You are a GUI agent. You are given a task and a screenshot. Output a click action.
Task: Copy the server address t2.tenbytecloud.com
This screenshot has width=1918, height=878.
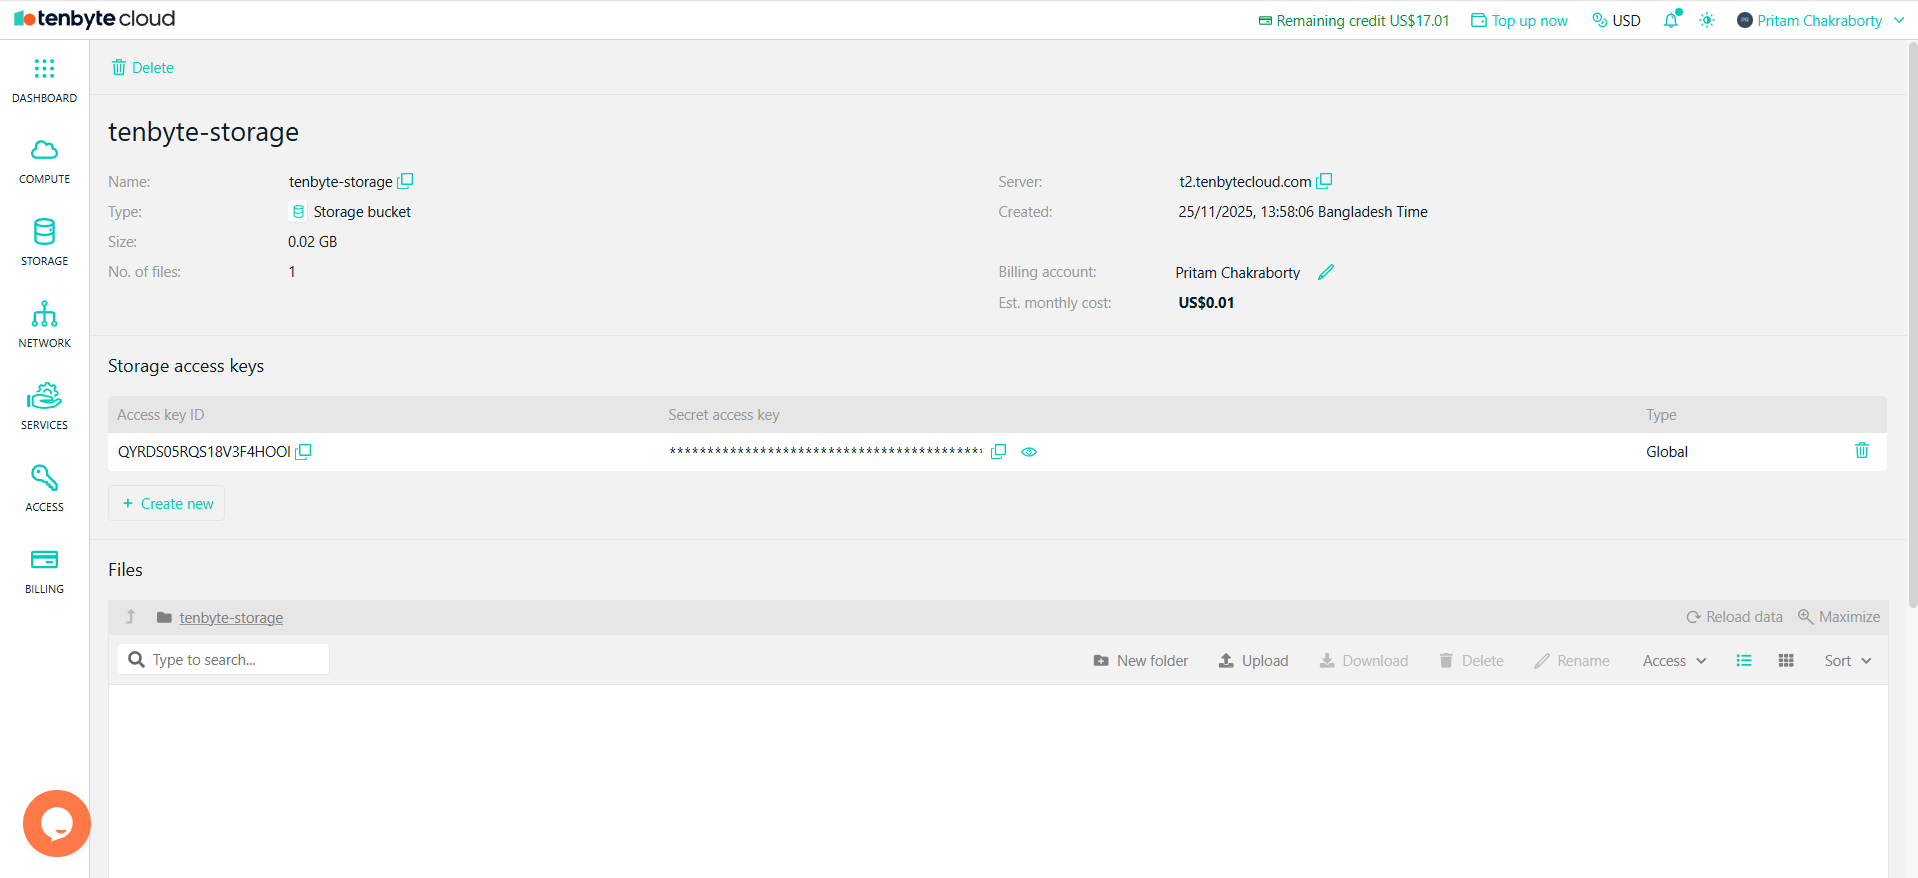coord(1324,181)
